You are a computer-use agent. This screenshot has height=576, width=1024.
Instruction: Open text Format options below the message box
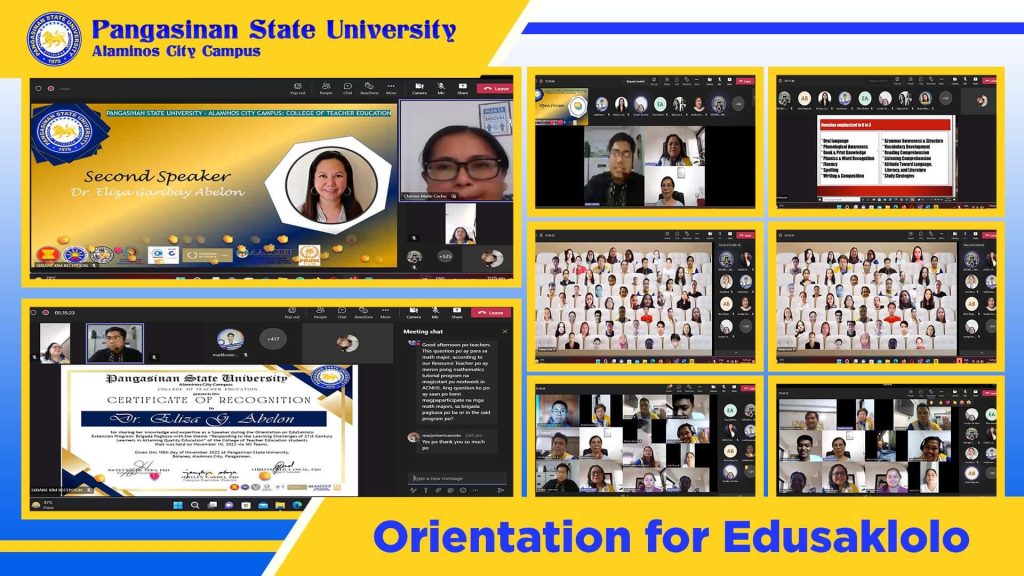[413, 490]
